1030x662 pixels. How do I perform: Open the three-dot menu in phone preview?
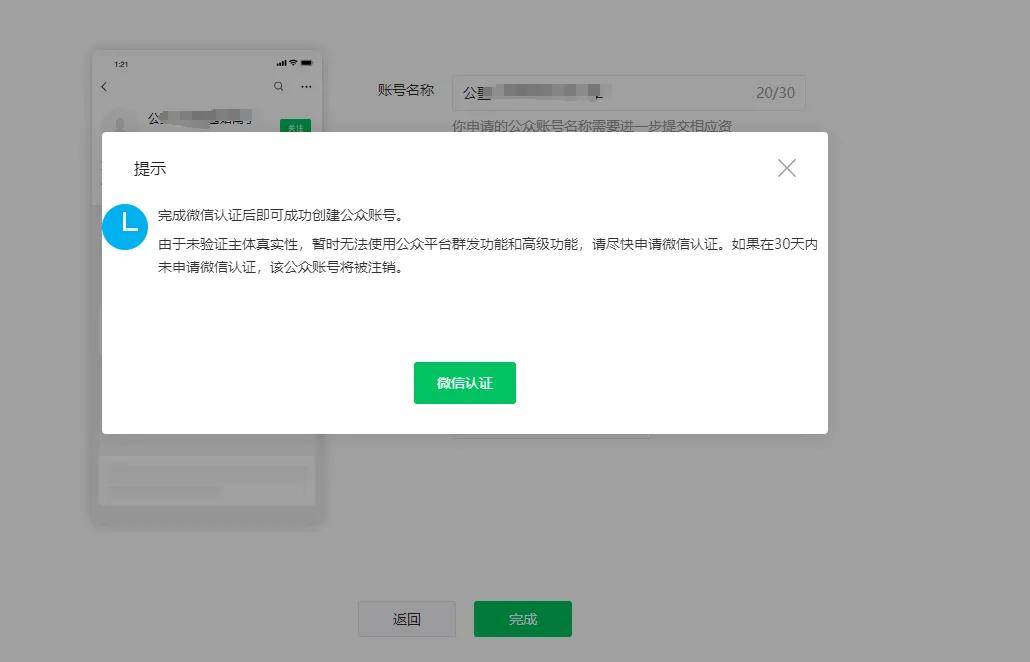306,87
